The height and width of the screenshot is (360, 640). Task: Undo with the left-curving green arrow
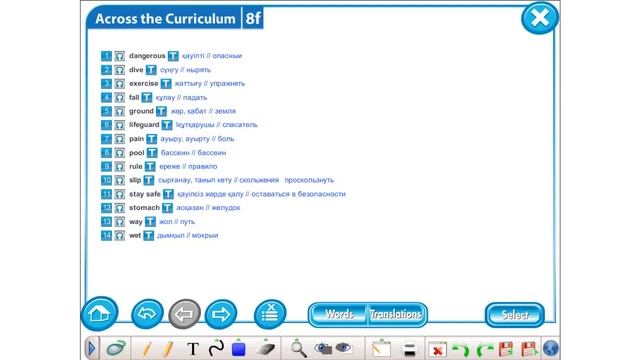pos(461,350)
